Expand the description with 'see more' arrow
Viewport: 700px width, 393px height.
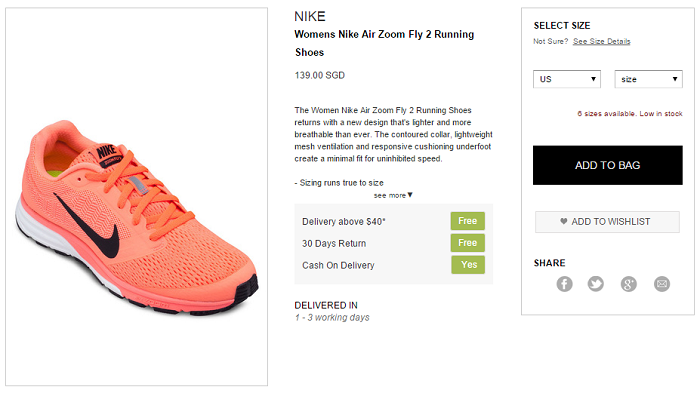[393, 195]
